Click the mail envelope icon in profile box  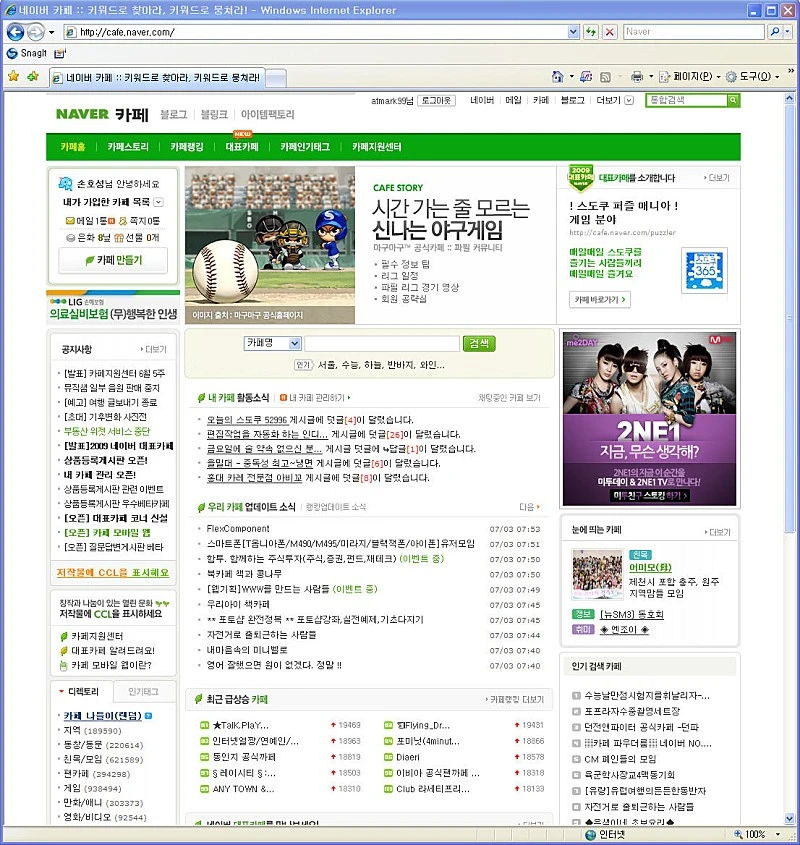point(70,221)
